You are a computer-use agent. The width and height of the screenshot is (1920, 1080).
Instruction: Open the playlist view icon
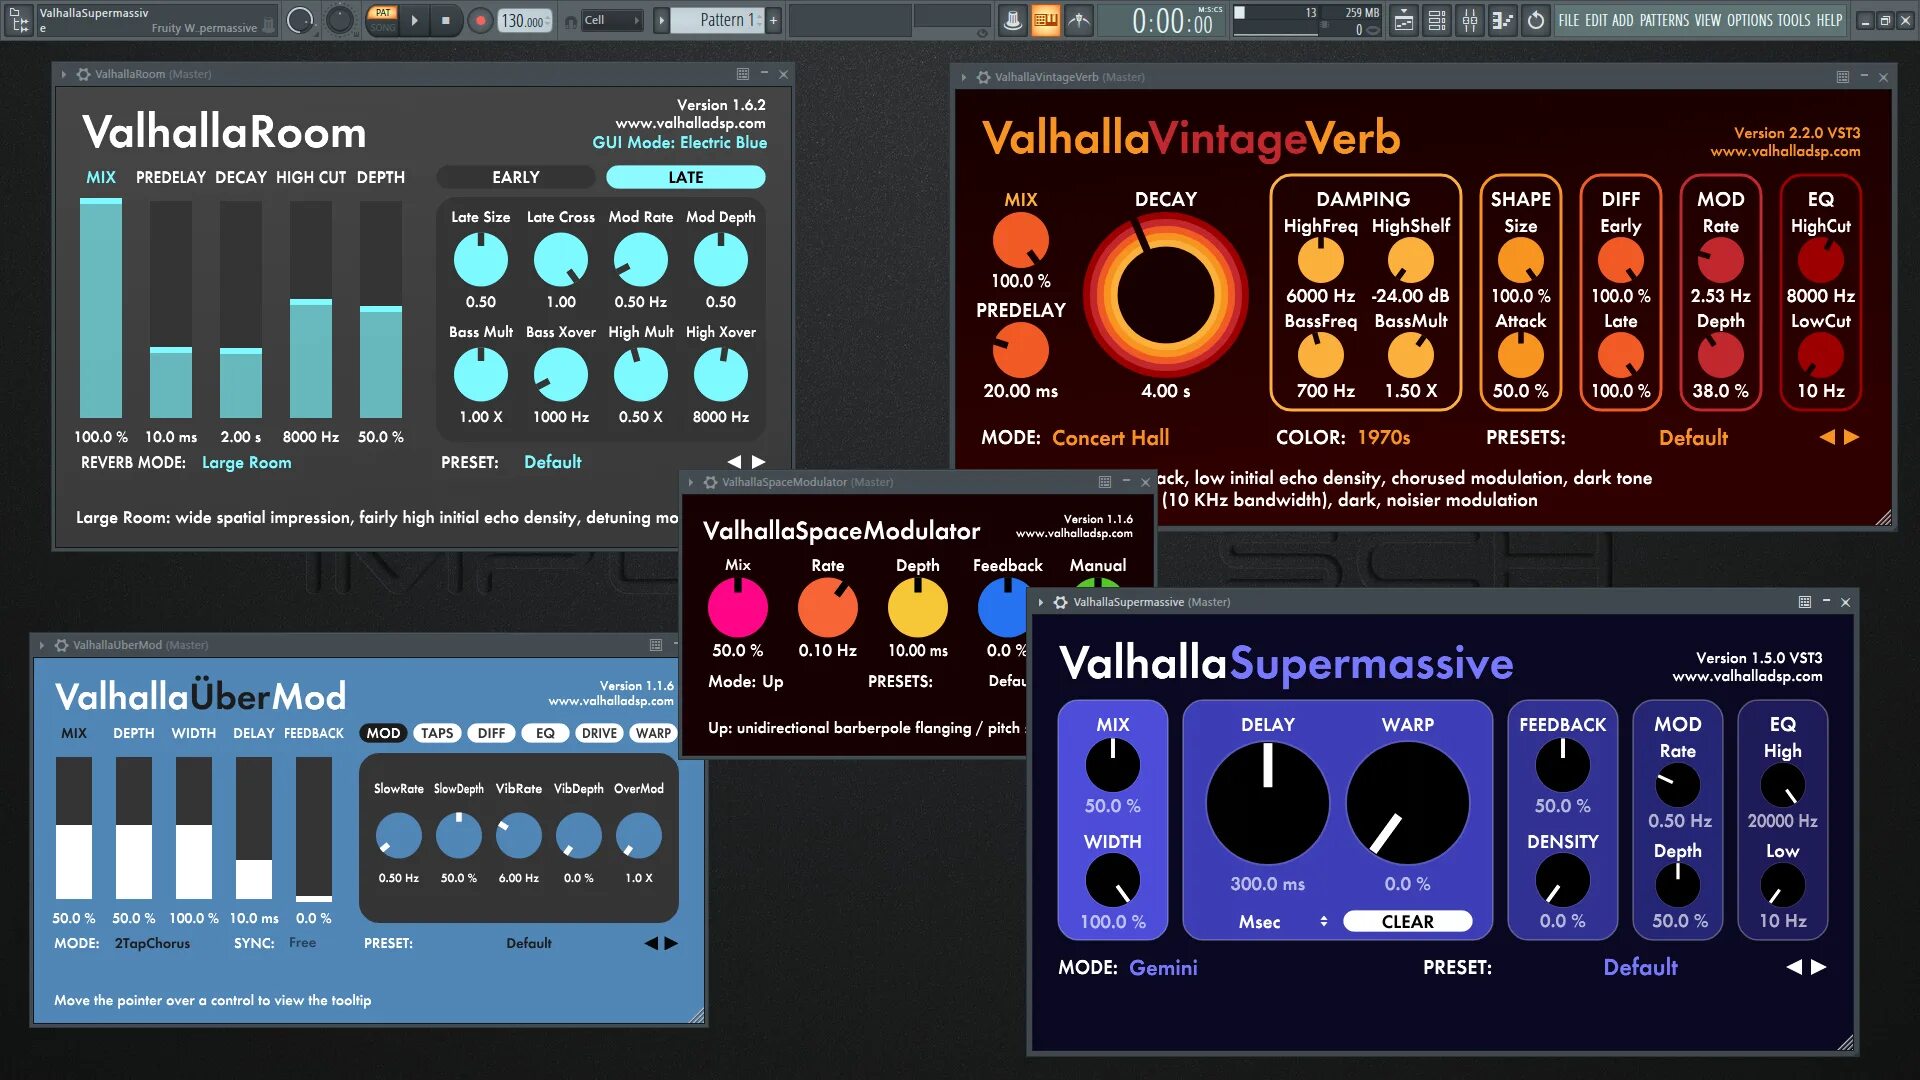click(x=1404, y=20)
